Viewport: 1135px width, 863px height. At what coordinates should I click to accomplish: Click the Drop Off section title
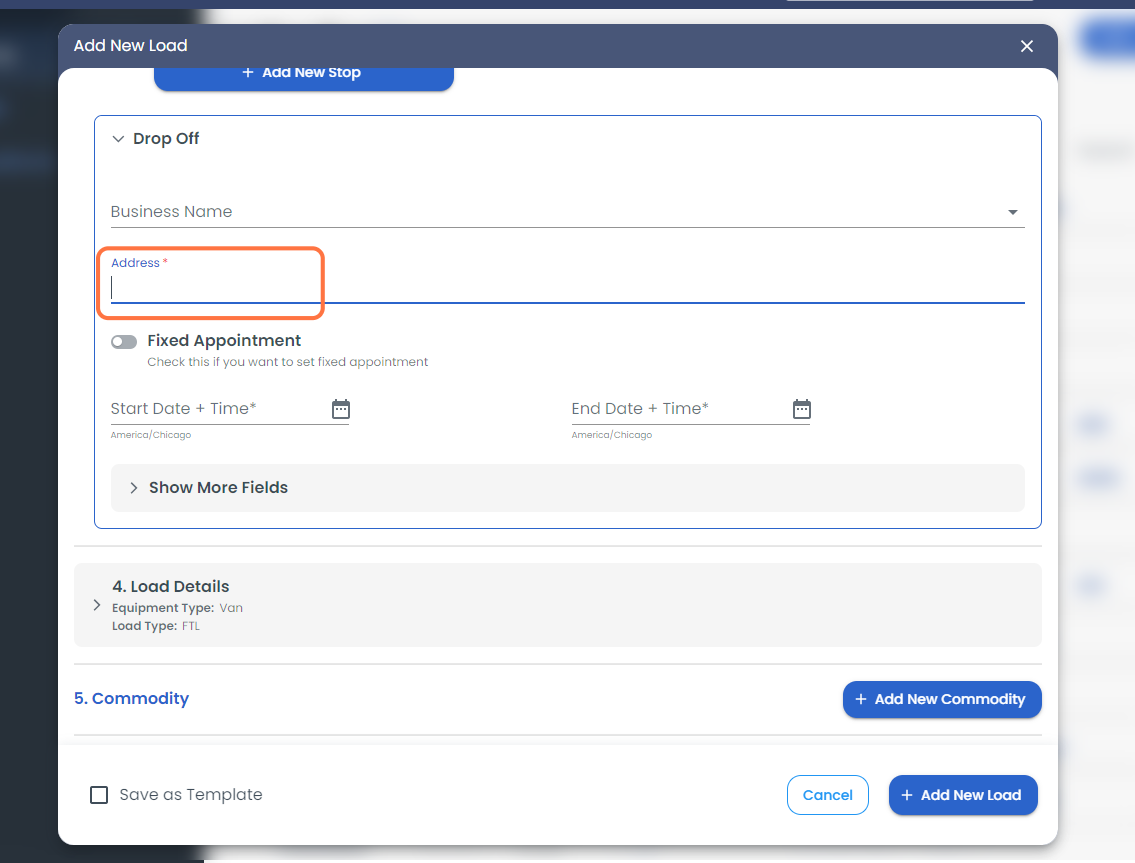166,138
